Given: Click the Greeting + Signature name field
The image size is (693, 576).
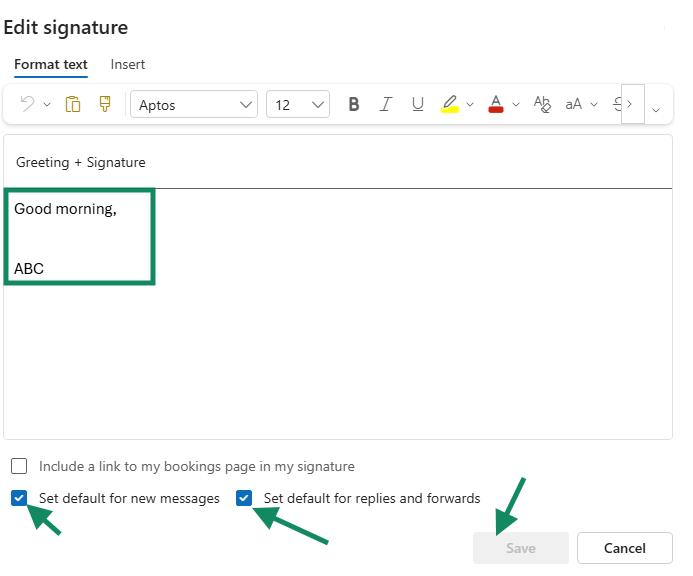Looking at the screenshot, I should pyautogui.click(x=338, y=162).
